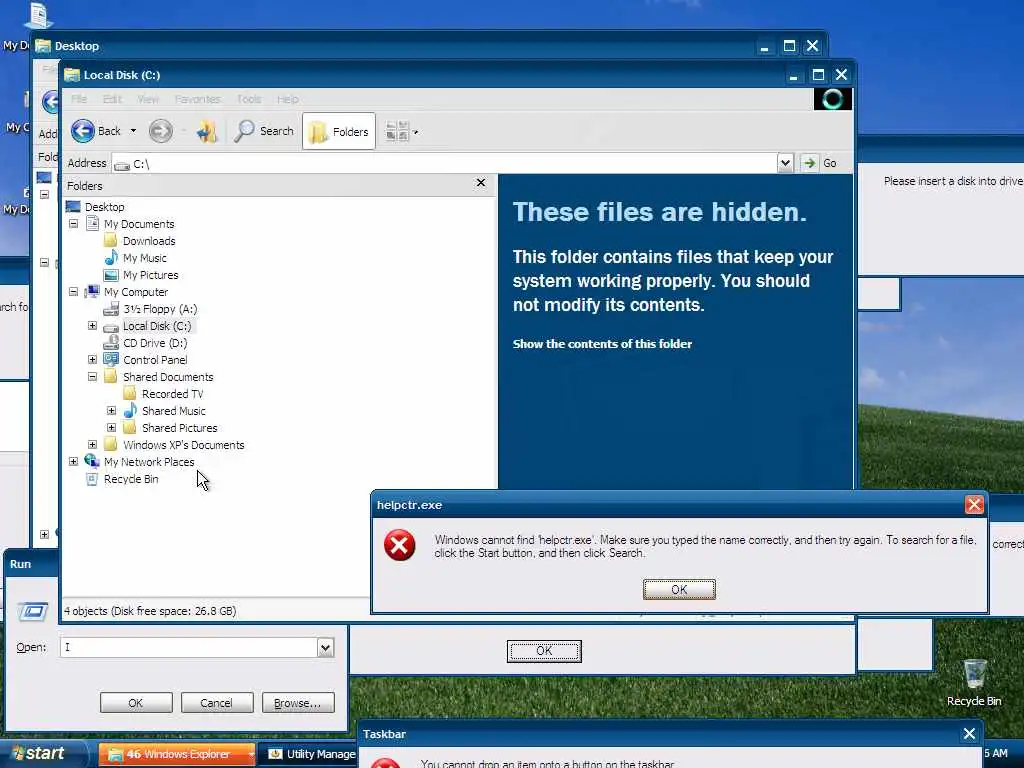
Task: Select the Shared Pictures folder icon
Action: pyautogui.click(x=129, y=427)
